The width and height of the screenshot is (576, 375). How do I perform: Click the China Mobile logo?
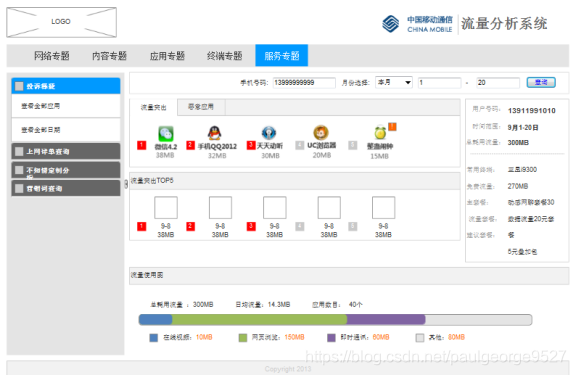417,24
